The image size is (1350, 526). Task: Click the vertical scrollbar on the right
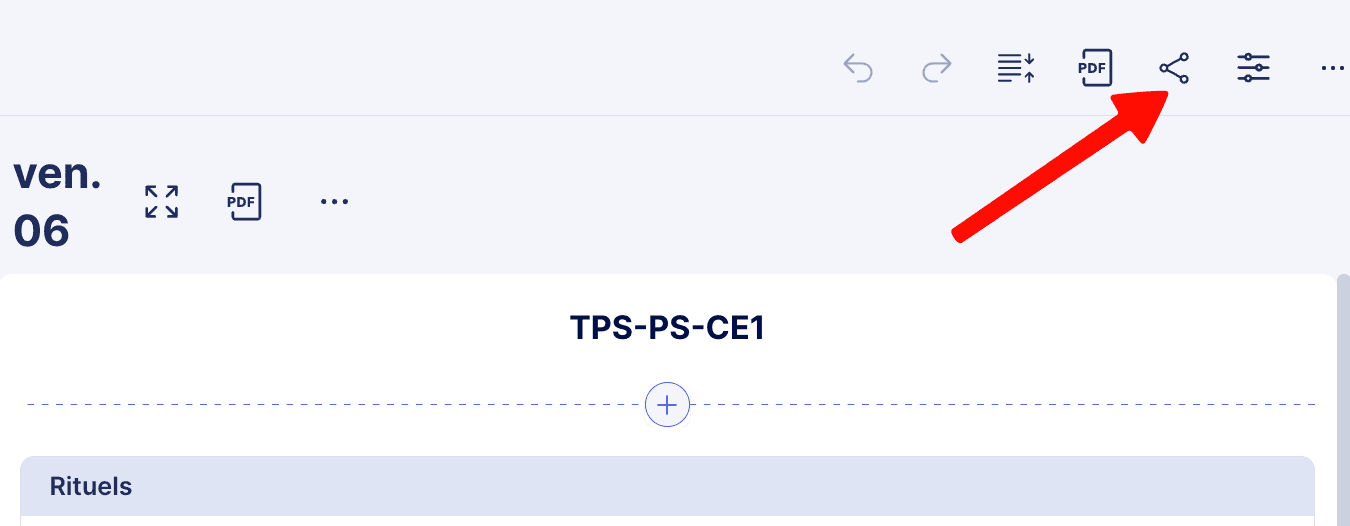(1343, 400)
